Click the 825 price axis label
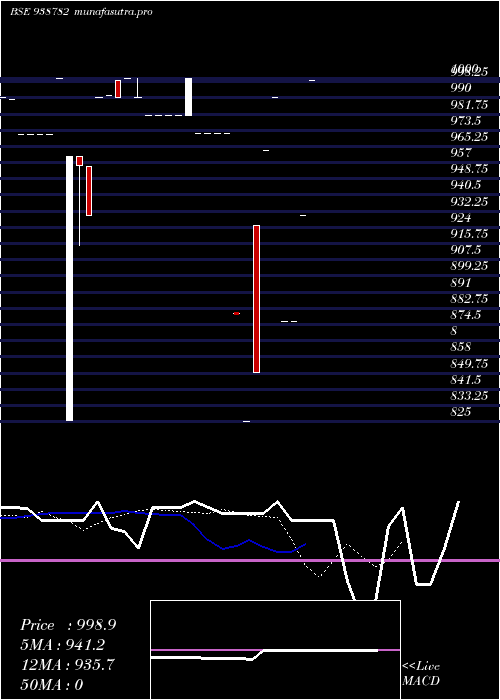Image resolution: width=500 pixels, height=700 pixels. [461, 412]
